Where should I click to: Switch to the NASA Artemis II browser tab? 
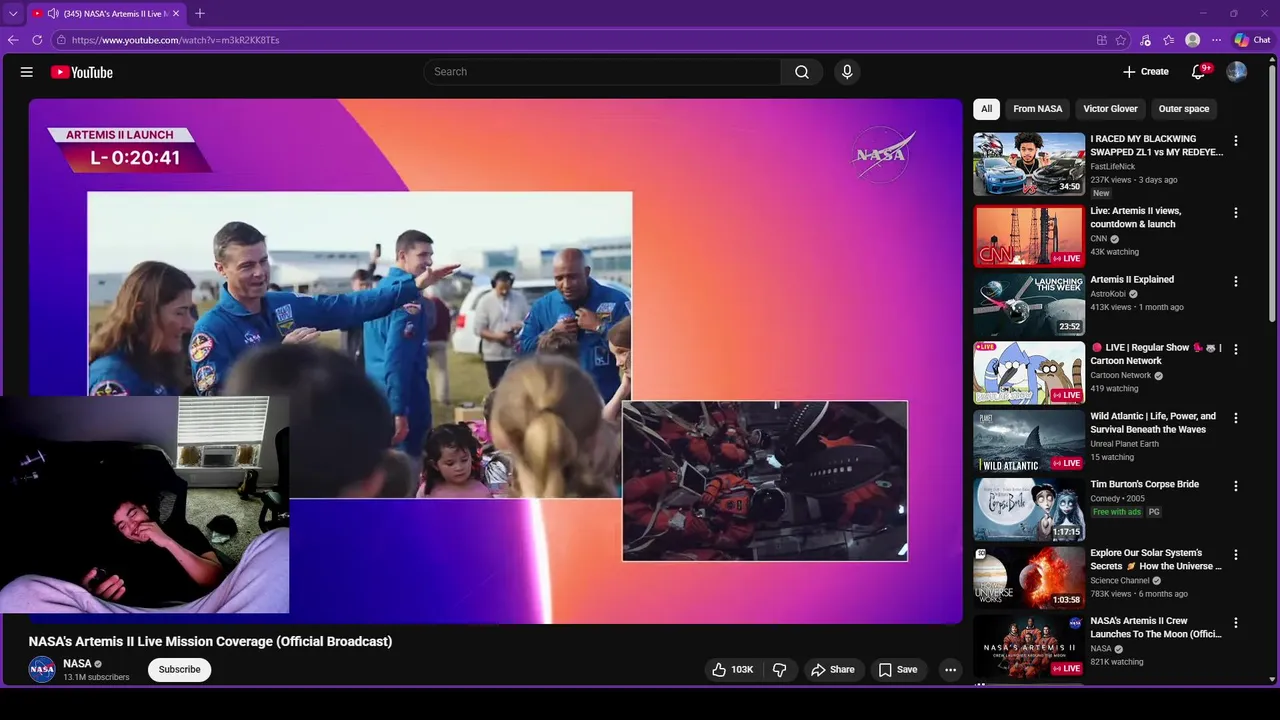(106, 14)
